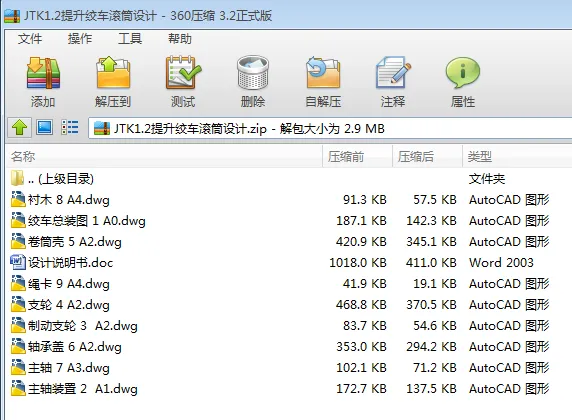Click the 1018.0 KB size value

tap(358, 263)
